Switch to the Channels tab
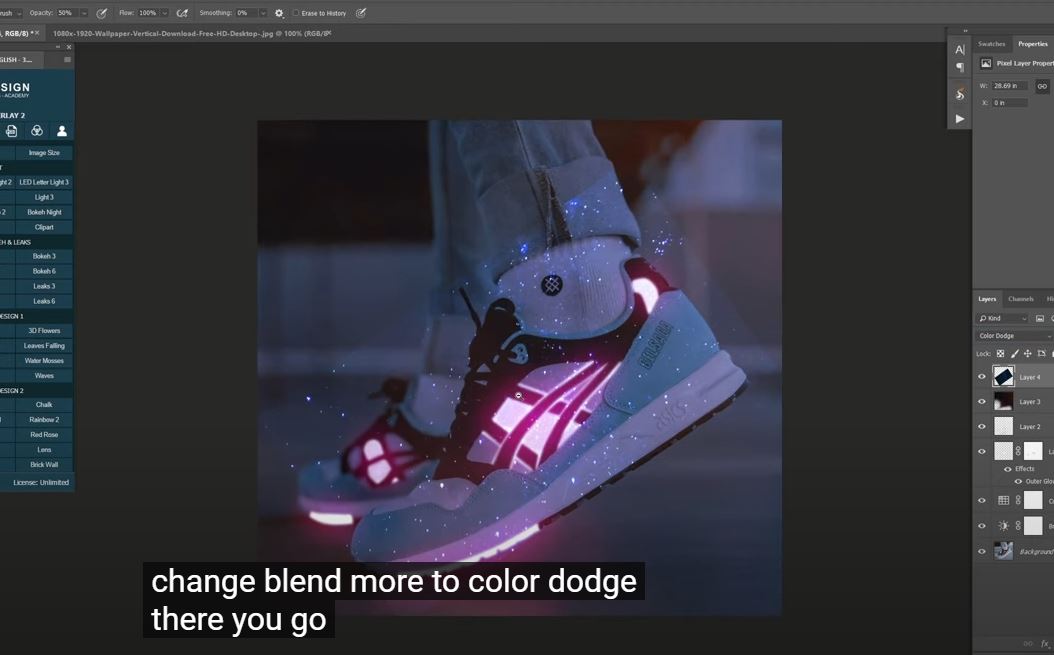 tap(1020, 299)
